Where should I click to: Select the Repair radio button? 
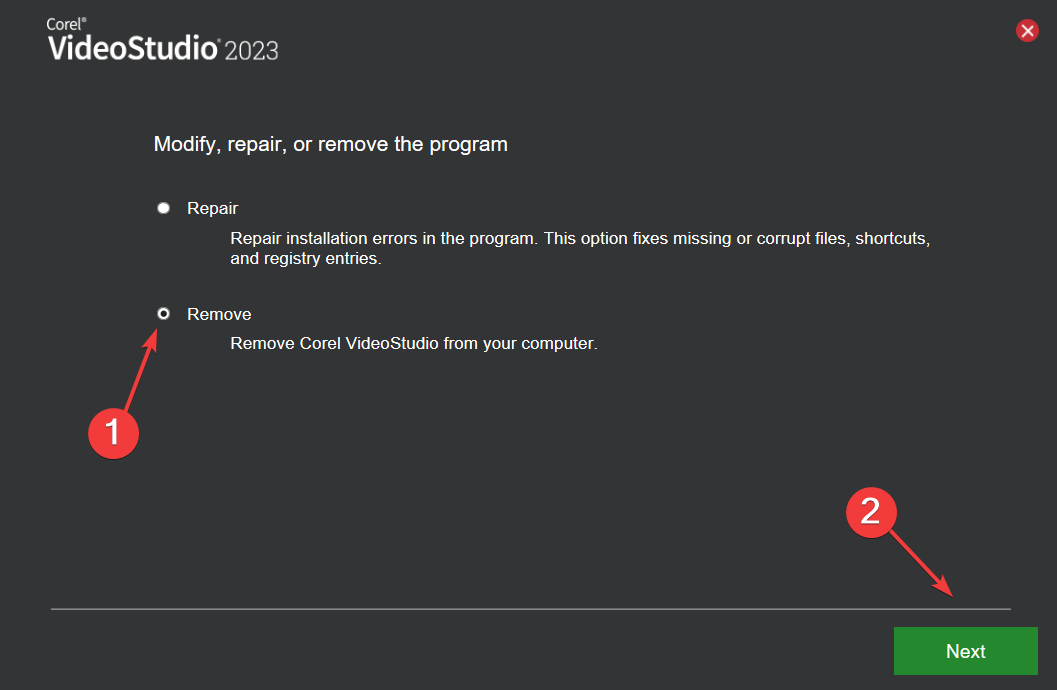[163, 208]
